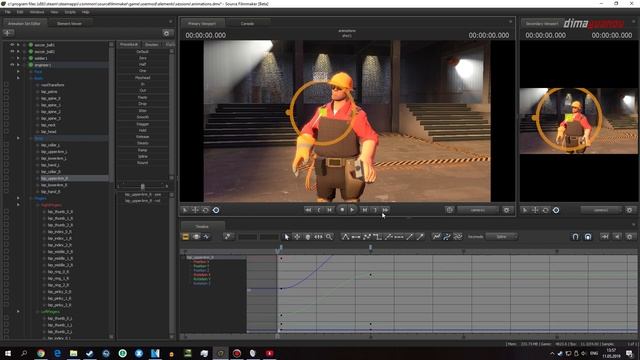Click the fast-forward to end button
640x360 pixels.
385,210
